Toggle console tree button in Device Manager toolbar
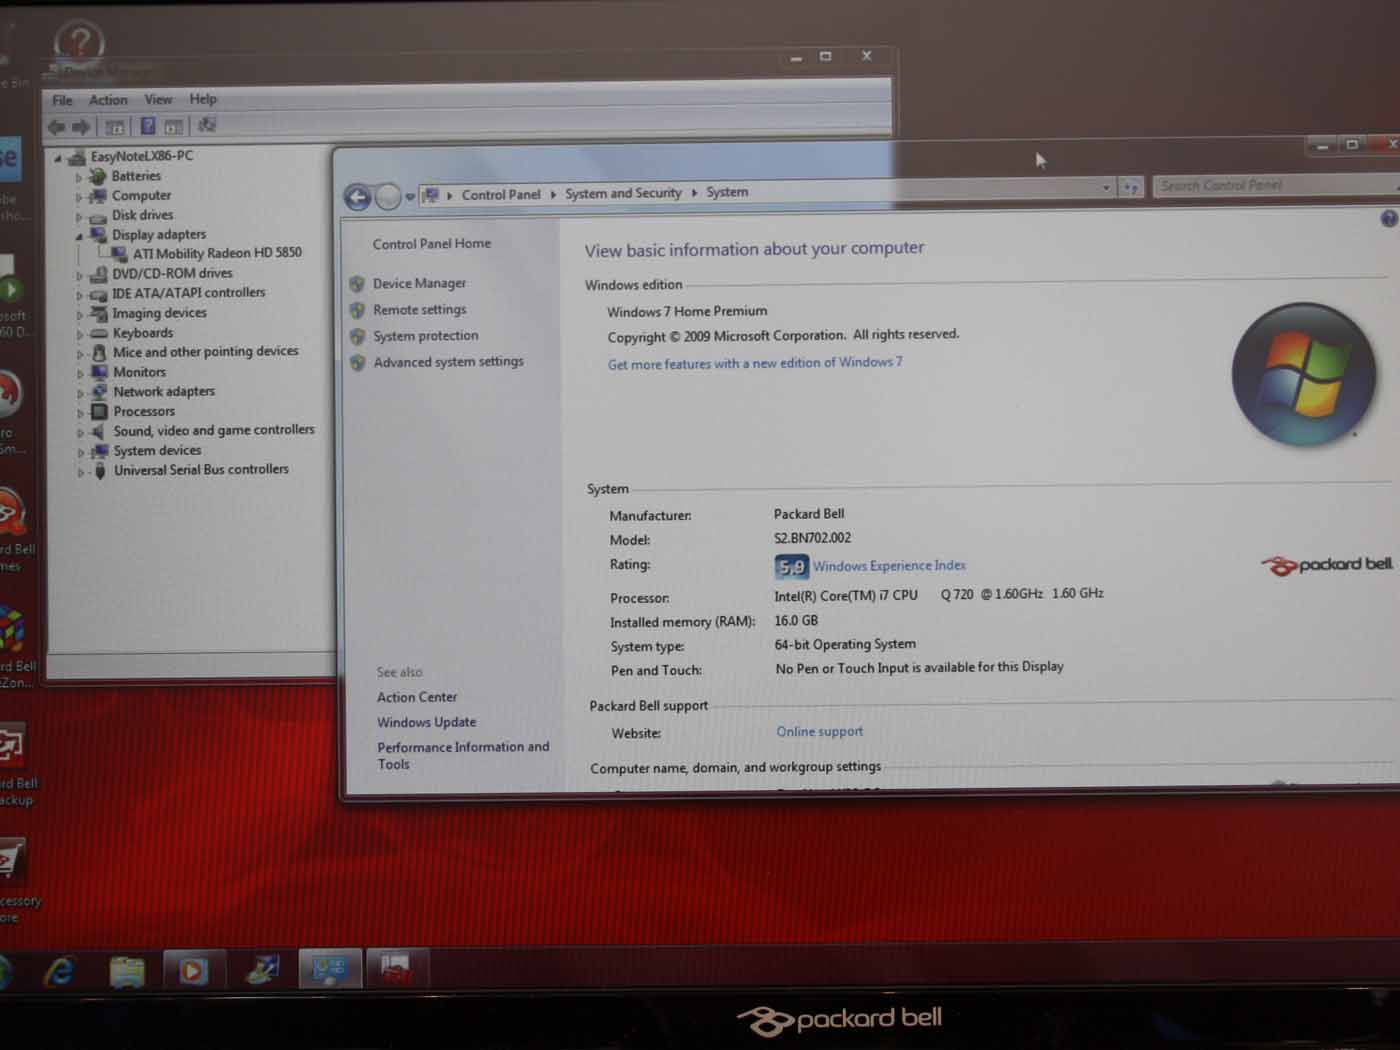This screenshot has height=1050, width=1400. tap(115, 126)
